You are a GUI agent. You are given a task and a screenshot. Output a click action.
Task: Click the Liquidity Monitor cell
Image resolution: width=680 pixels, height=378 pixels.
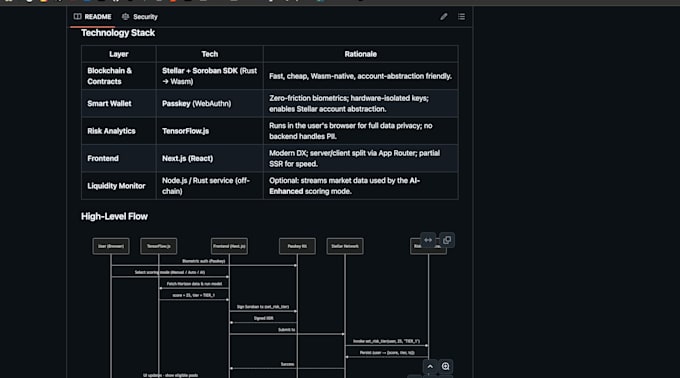tap(118, 186)
